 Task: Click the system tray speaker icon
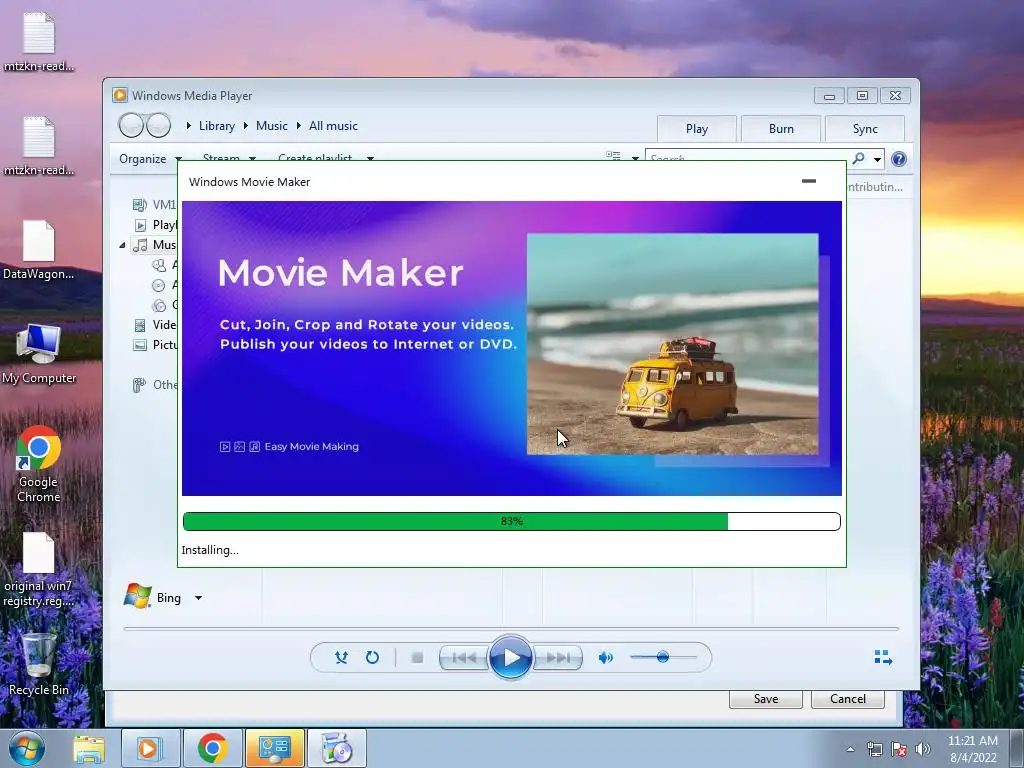click(923, 749)
